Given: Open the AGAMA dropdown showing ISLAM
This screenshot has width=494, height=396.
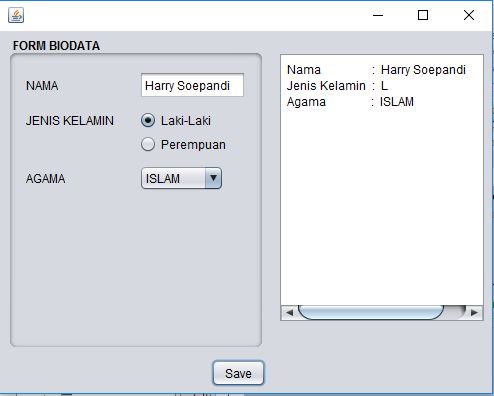Looking at the screenshot, I should pos(181,178).
